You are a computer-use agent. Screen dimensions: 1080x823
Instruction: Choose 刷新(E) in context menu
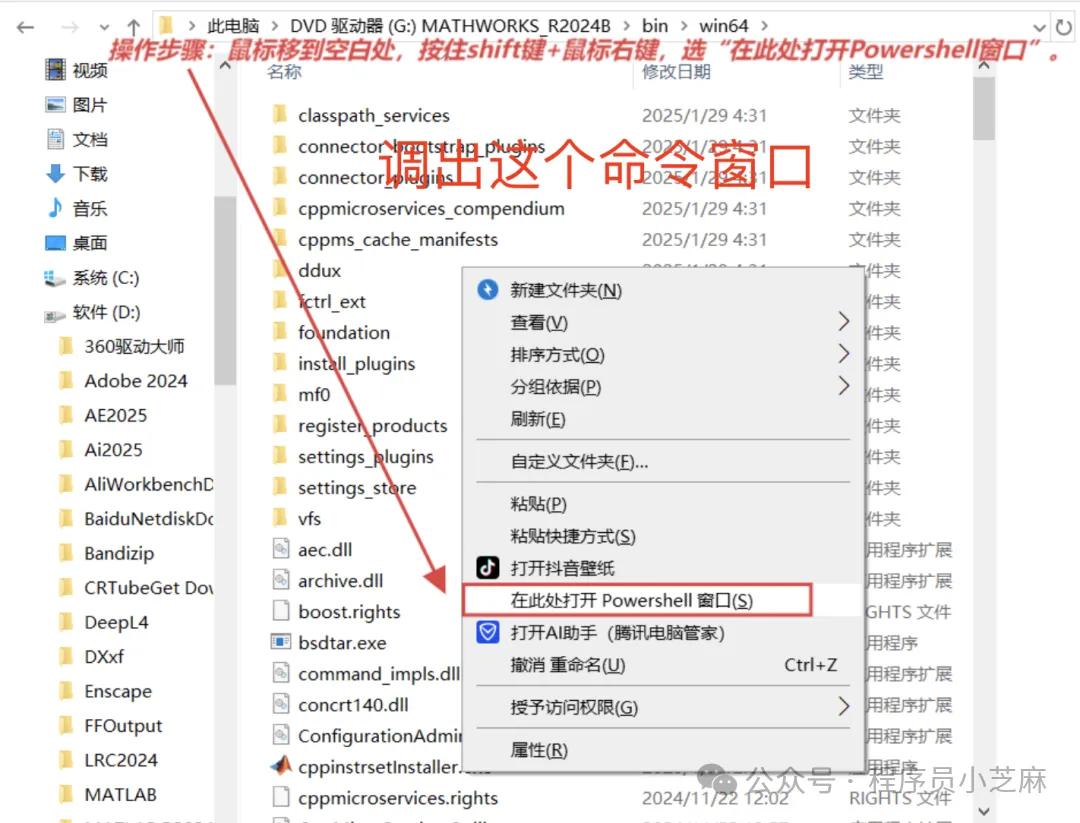click(x=663, y=419)
